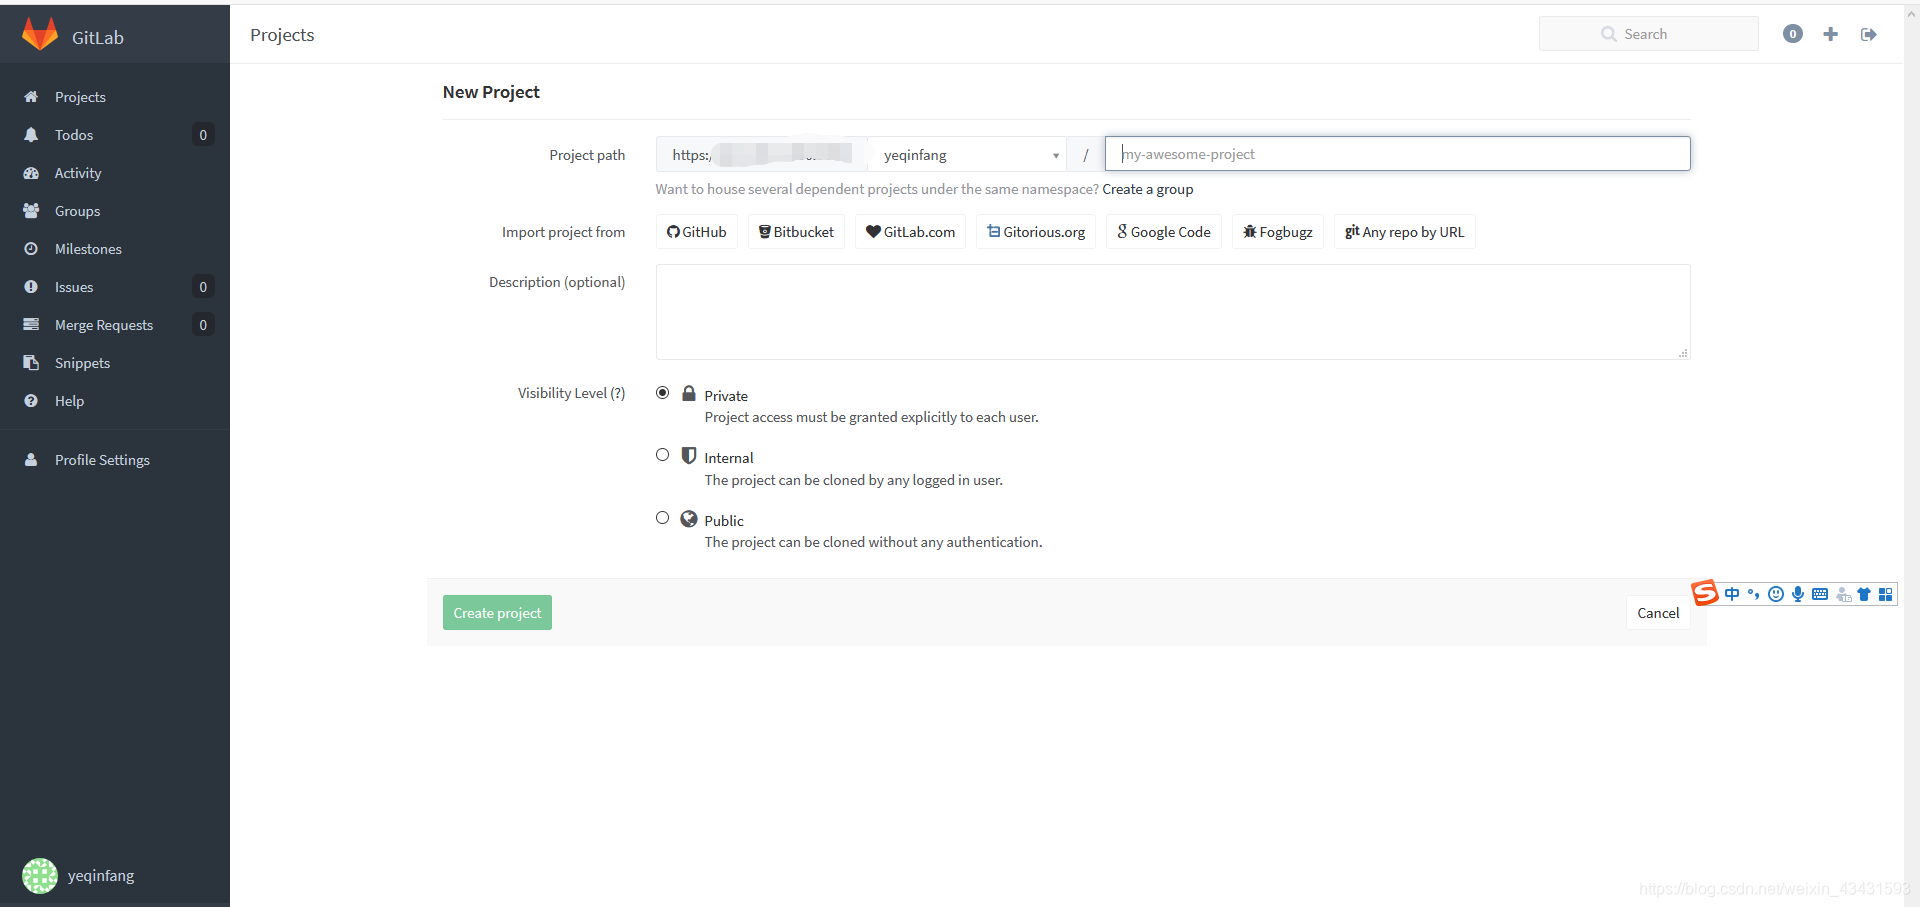Viewport: 1920px width, 907px height.
Task: Click the Merge Requests list icon
Action: [31, 325]
